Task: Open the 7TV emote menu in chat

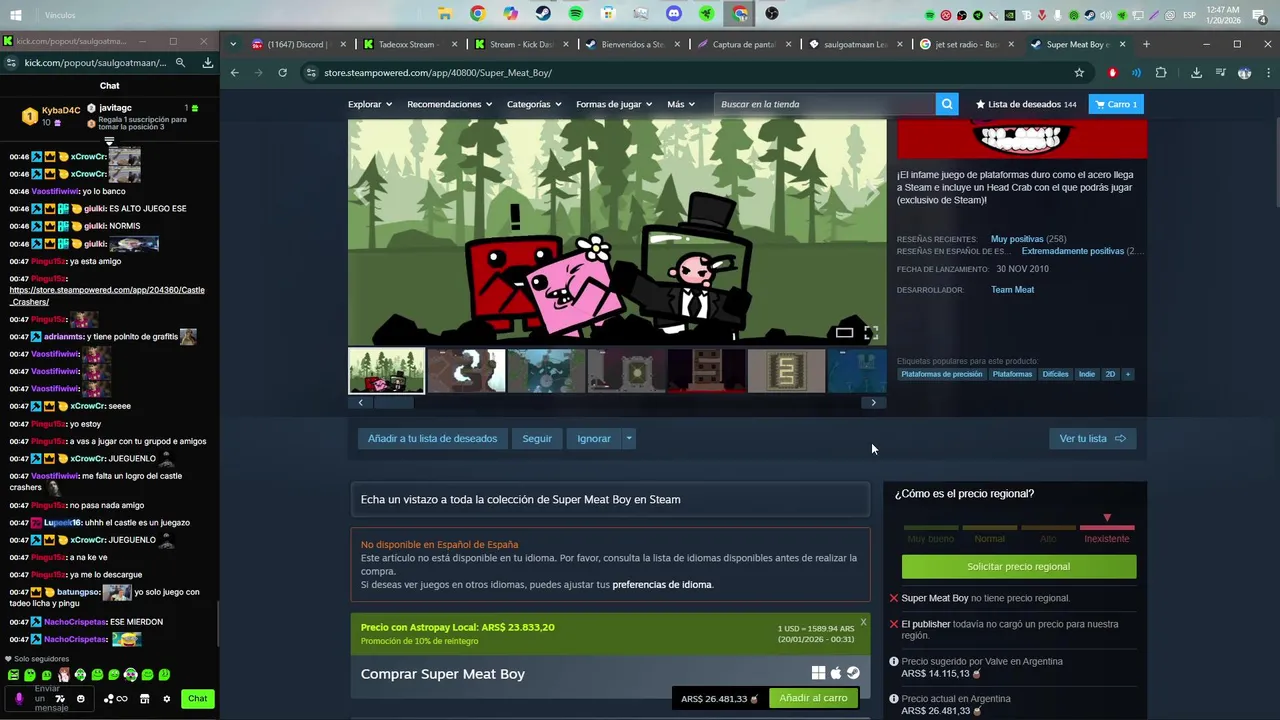Action: (x=59, y=699)
